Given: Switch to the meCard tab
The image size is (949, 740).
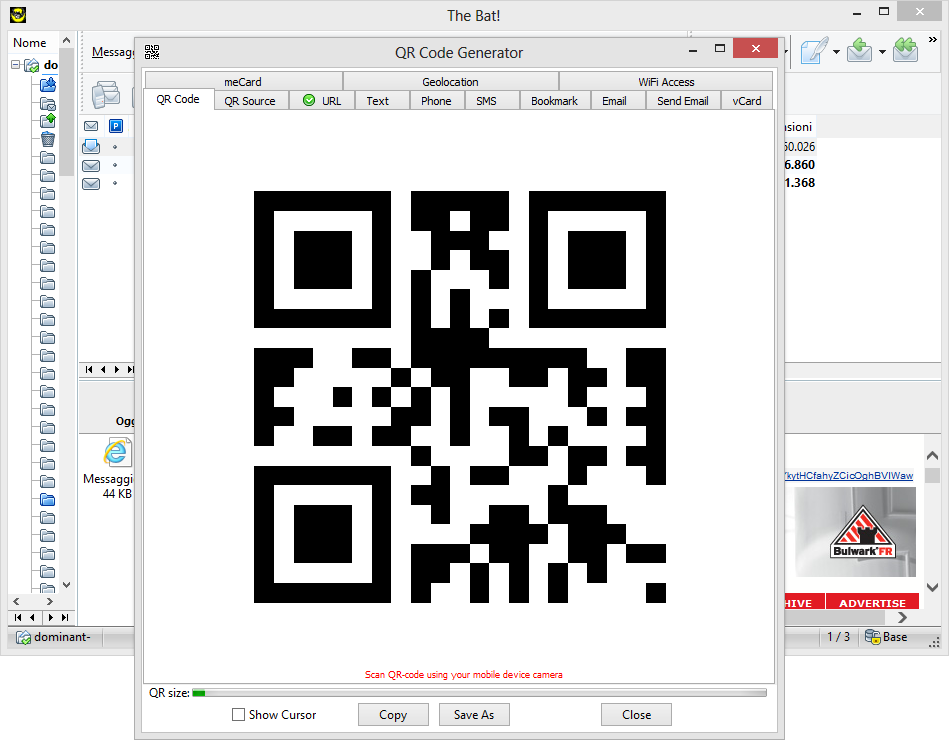Looking at the screenshot, I should [x=243, y=82].
